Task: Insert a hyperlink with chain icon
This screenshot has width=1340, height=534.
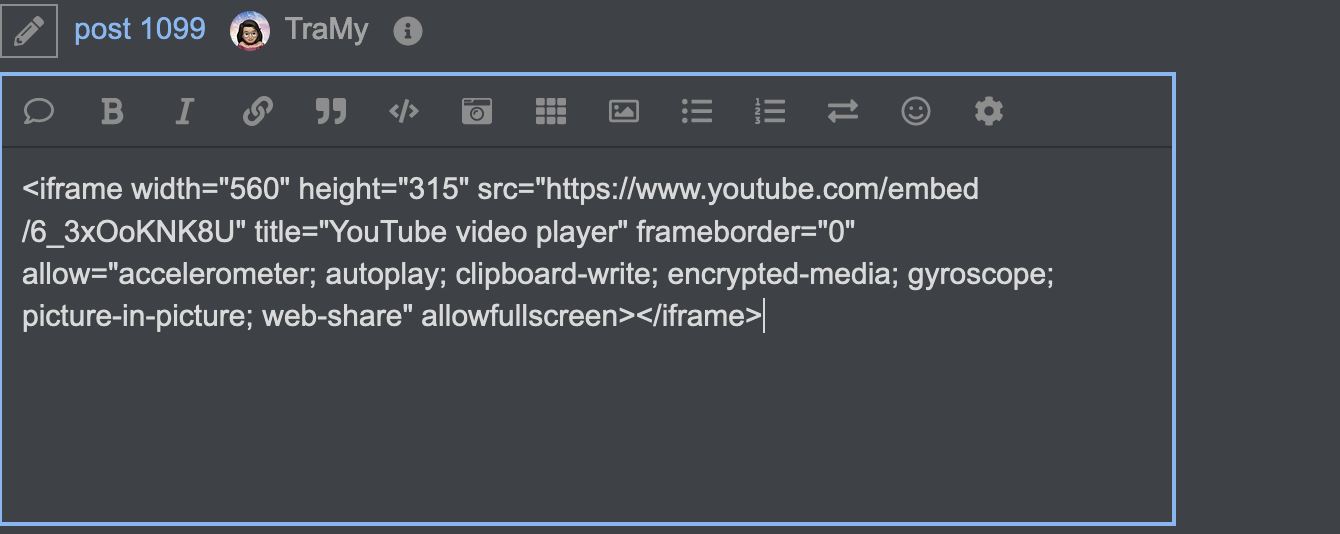Action: 258,111
